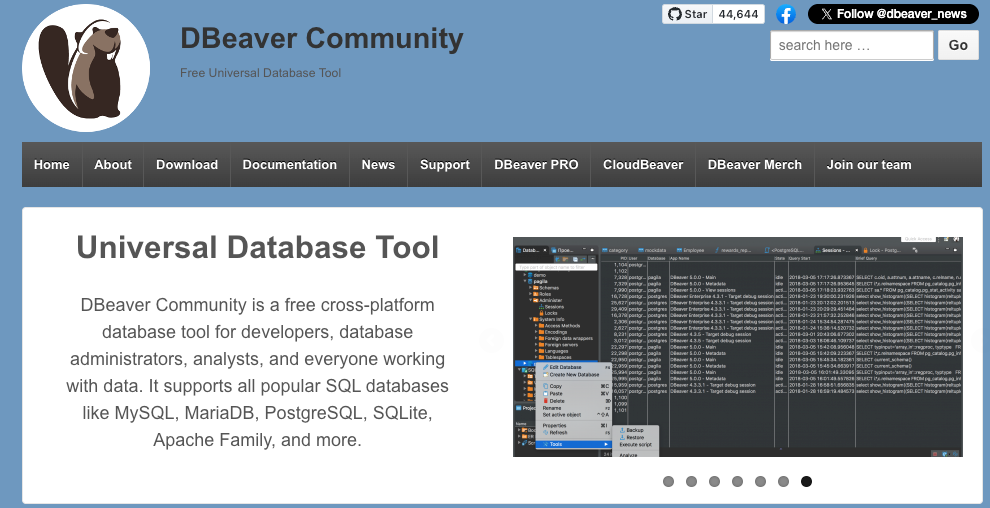Select the third carousel dot
The image size is (990, 508).
point(714,481)
